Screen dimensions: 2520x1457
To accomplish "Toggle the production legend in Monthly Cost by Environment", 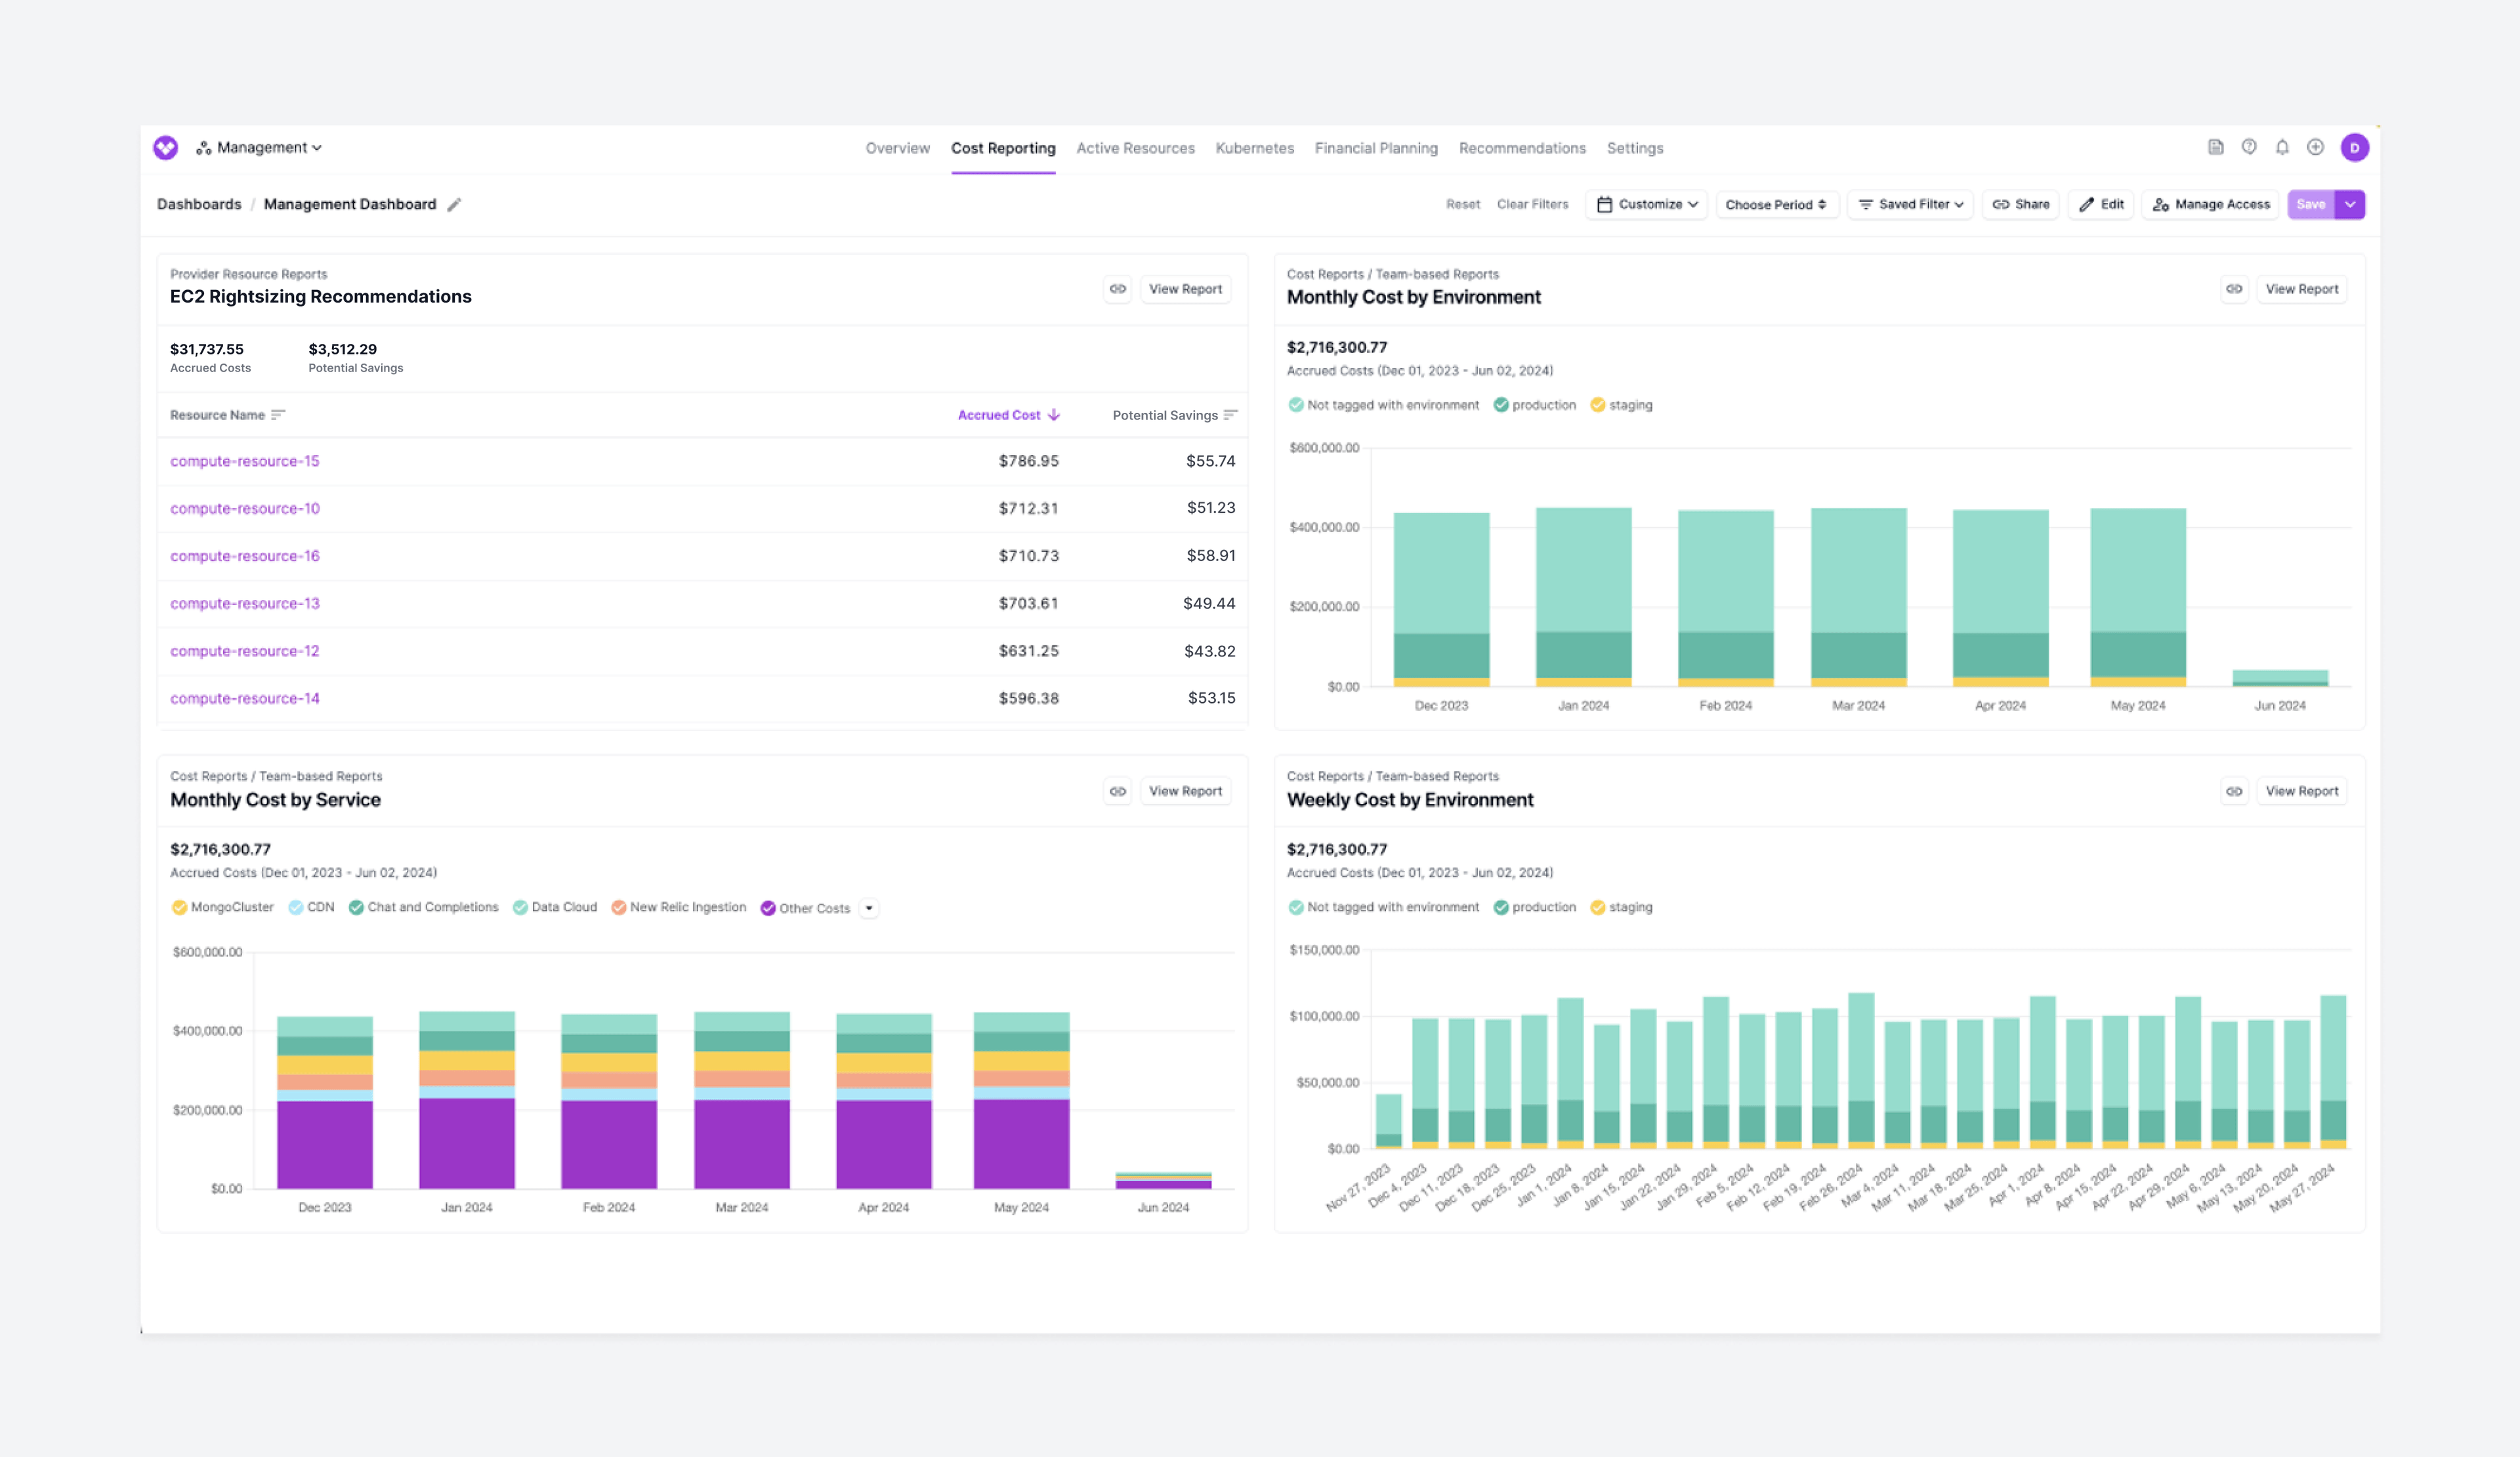I will 1535,405.
